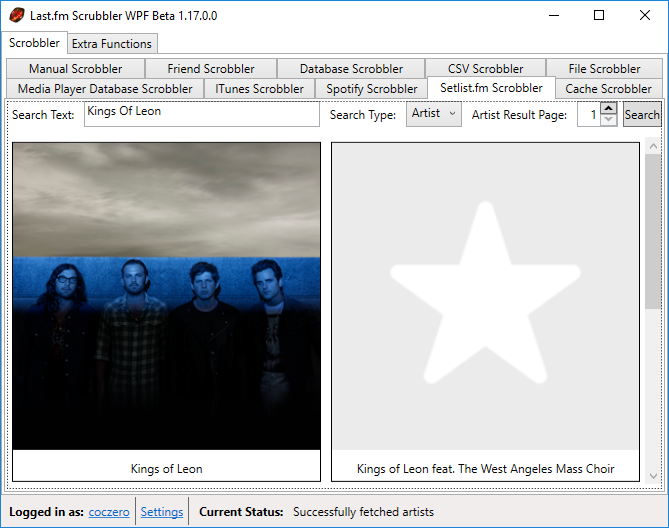Screen dimensions: 669x528
Task: Click the Kings of Leon feat. choir caption
Action: tap(486, 469)
